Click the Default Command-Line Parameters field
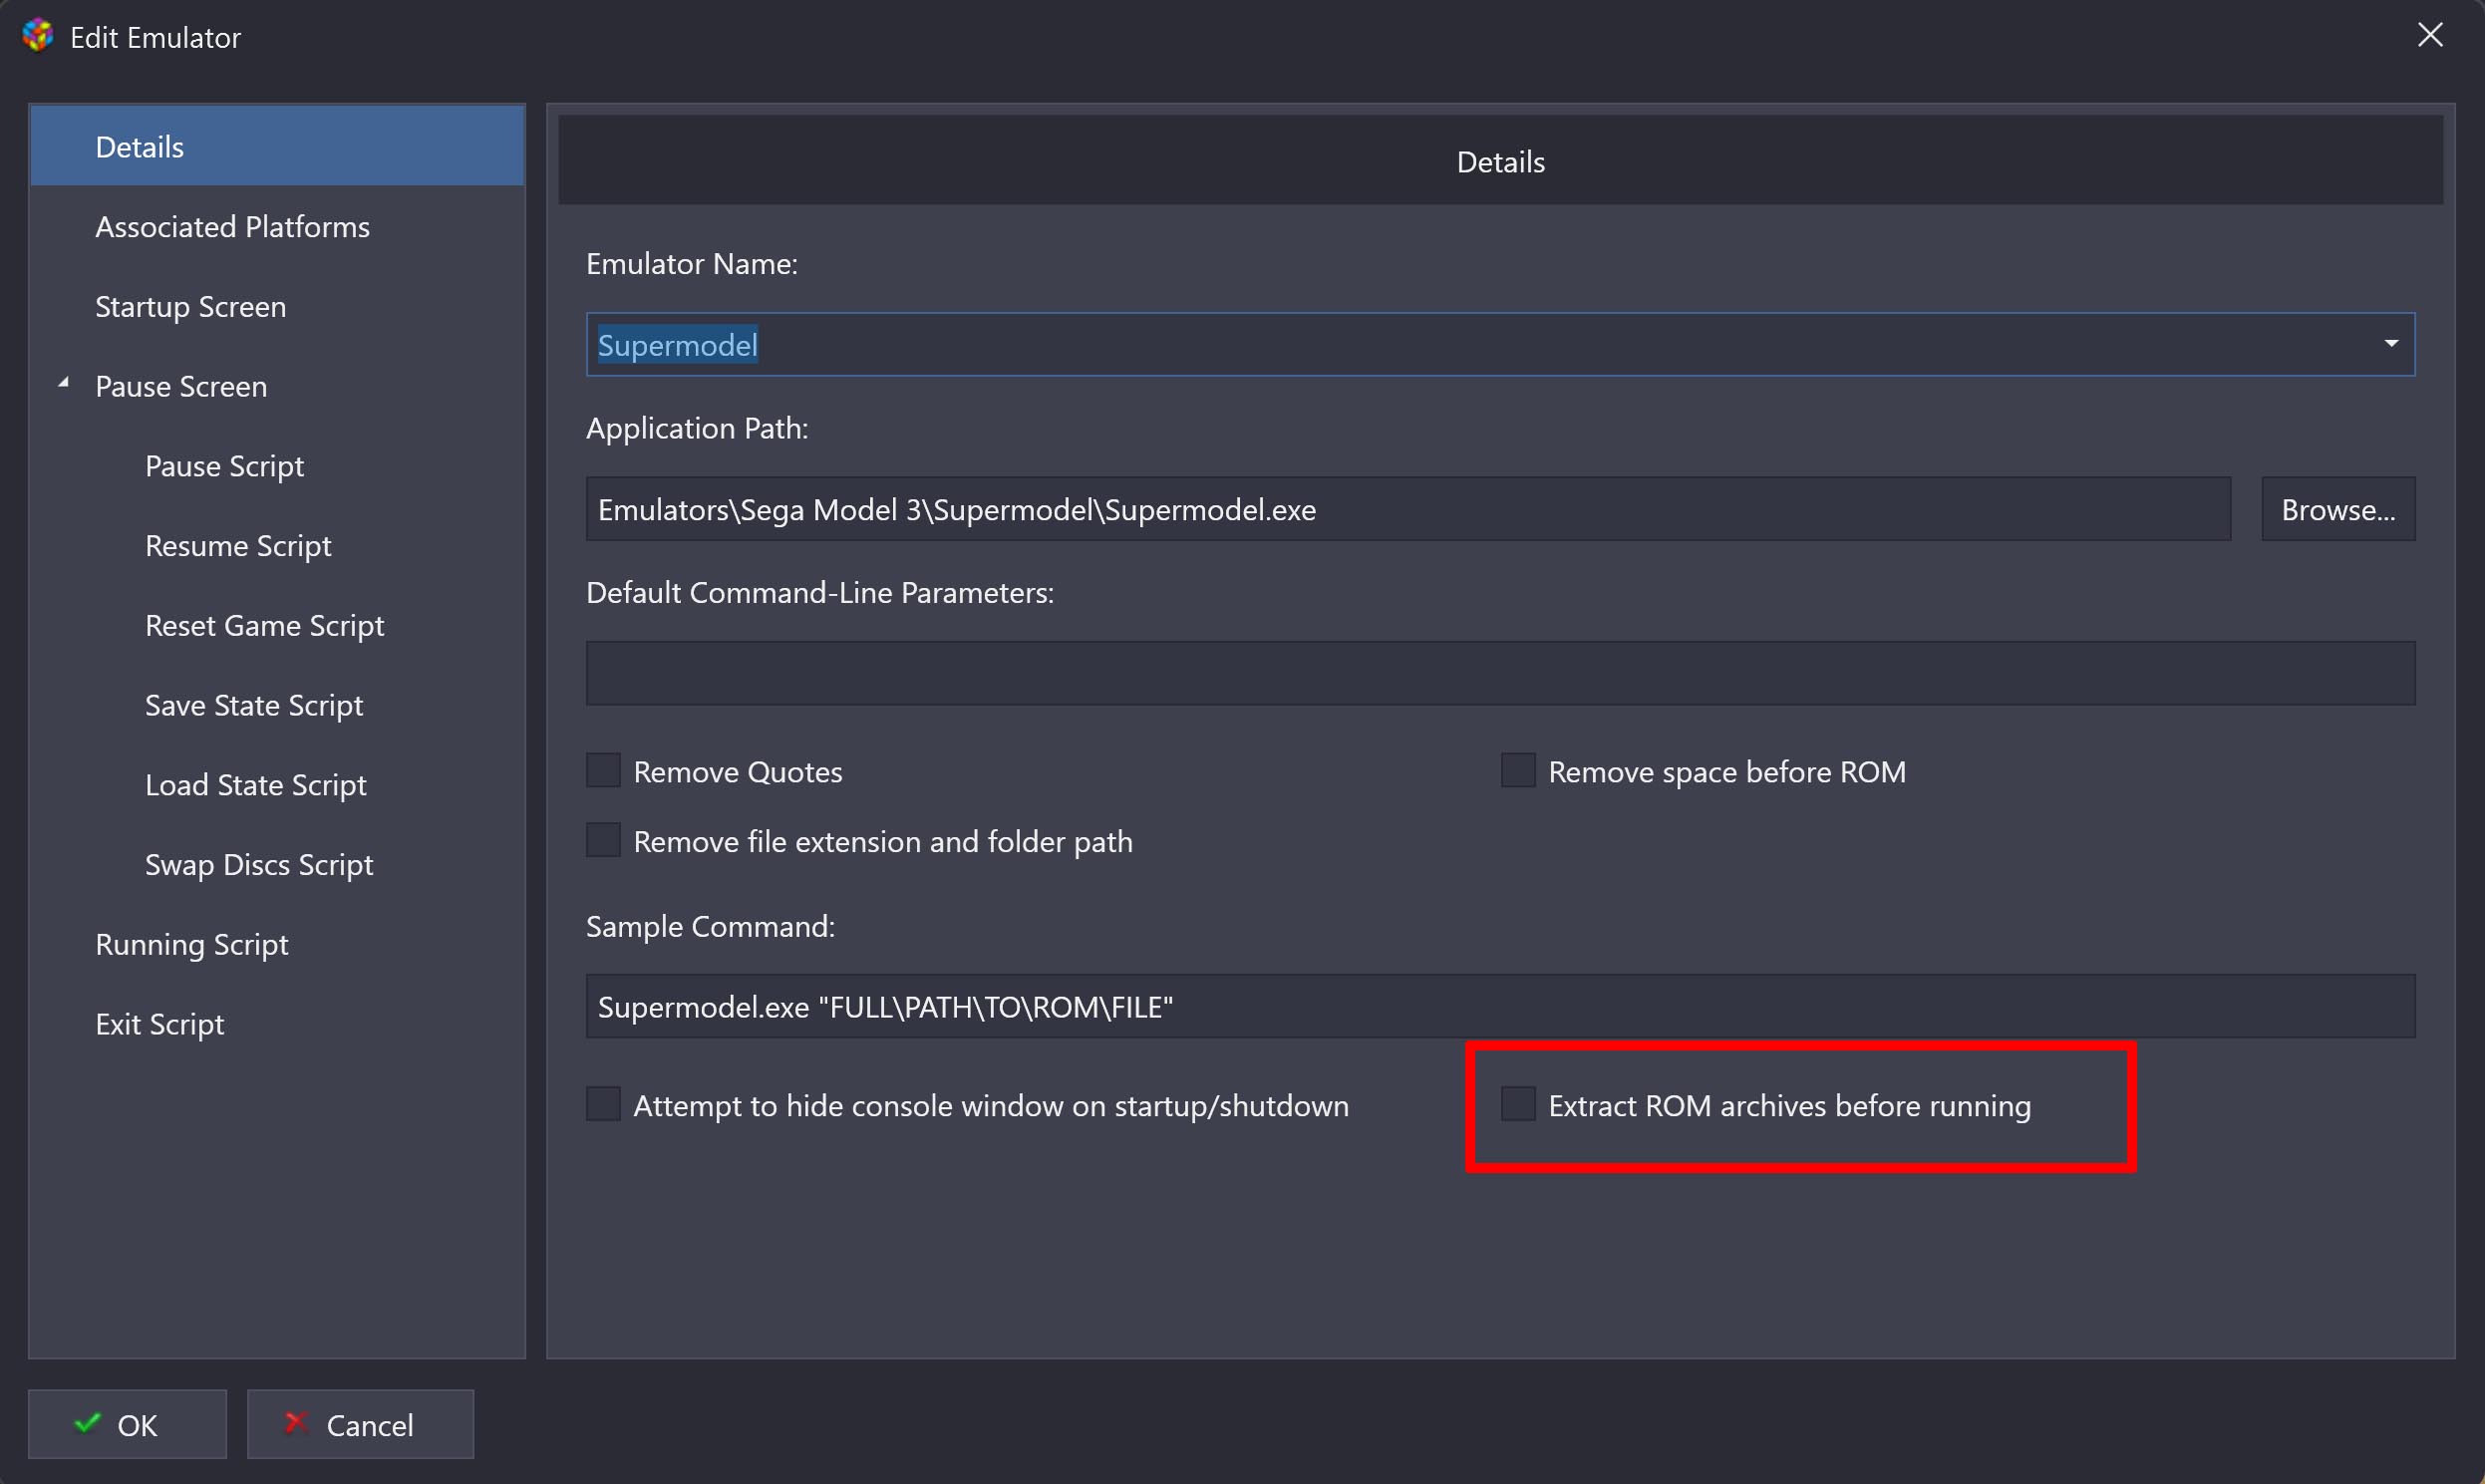 coord(1500,673)
